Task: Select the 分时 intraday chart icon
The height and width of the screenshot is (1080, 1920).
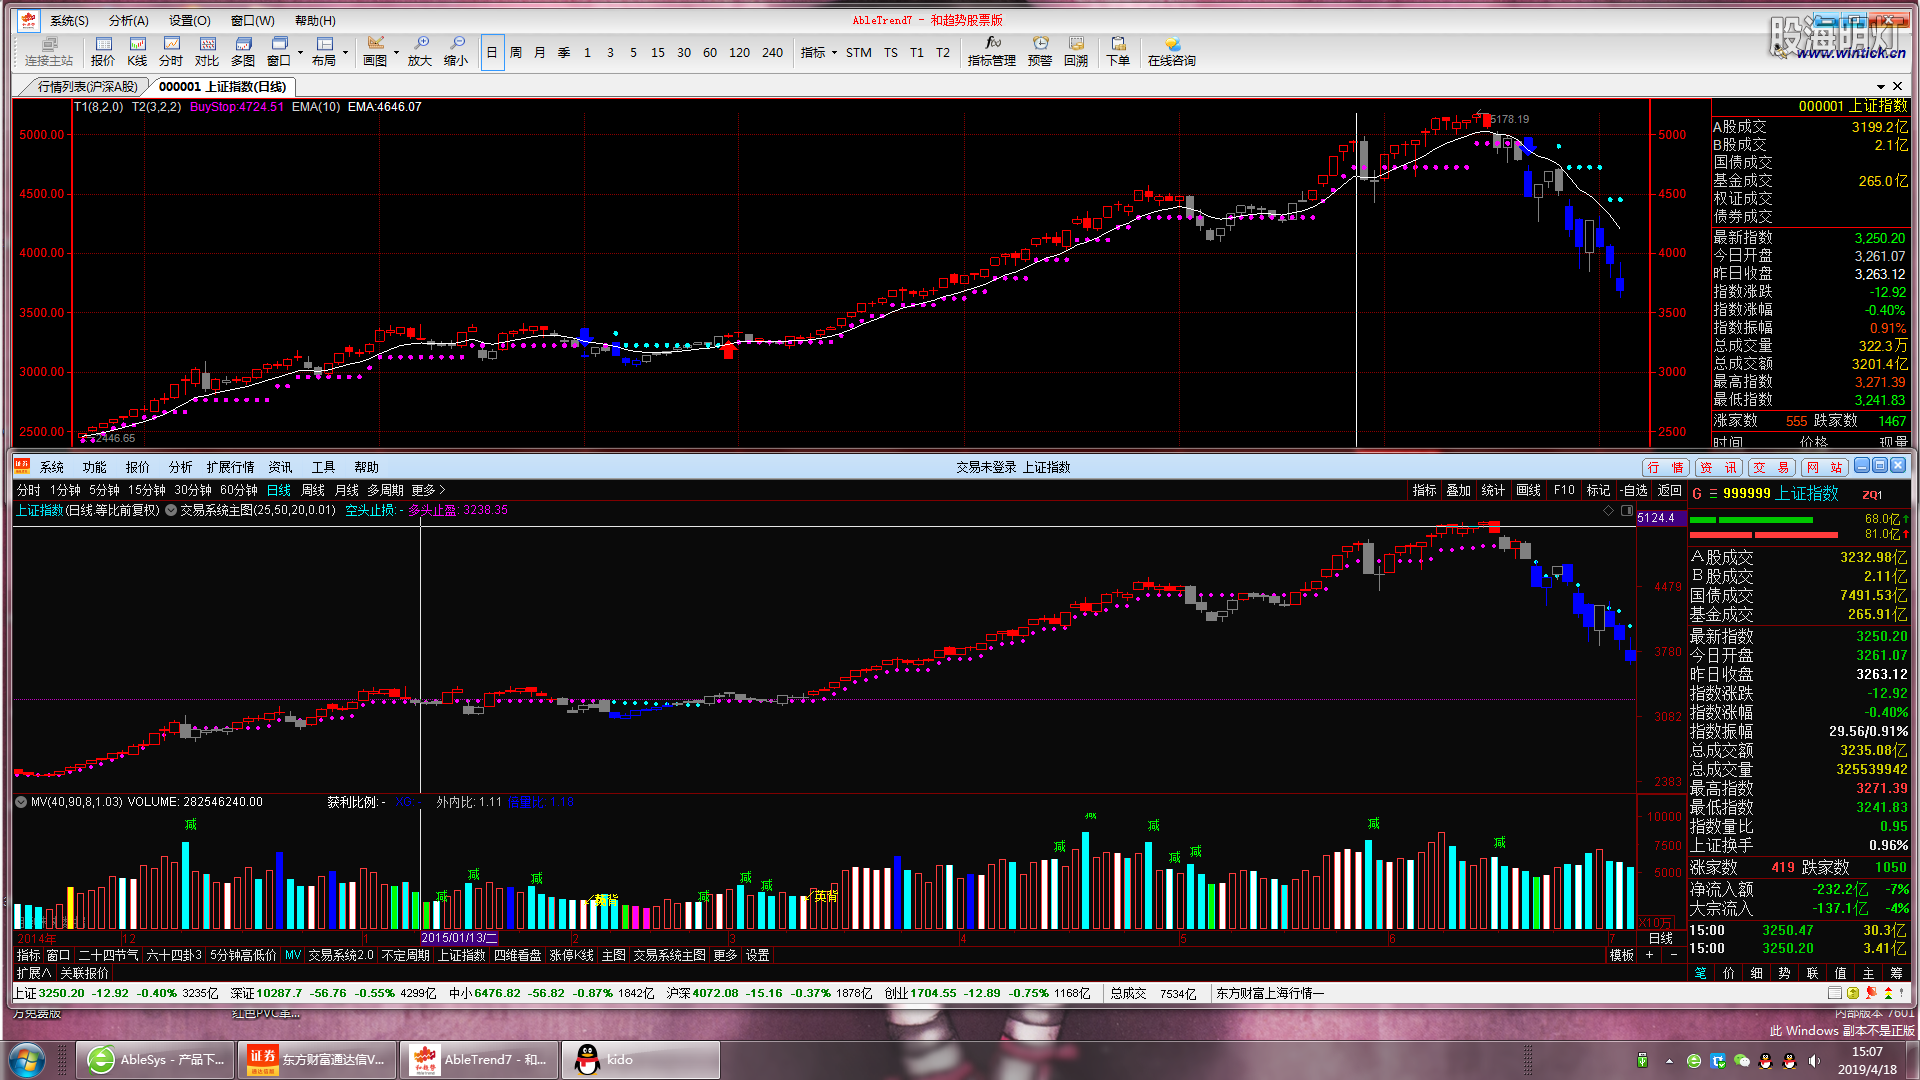Action: pyautogui.click(x=171, y=51)
